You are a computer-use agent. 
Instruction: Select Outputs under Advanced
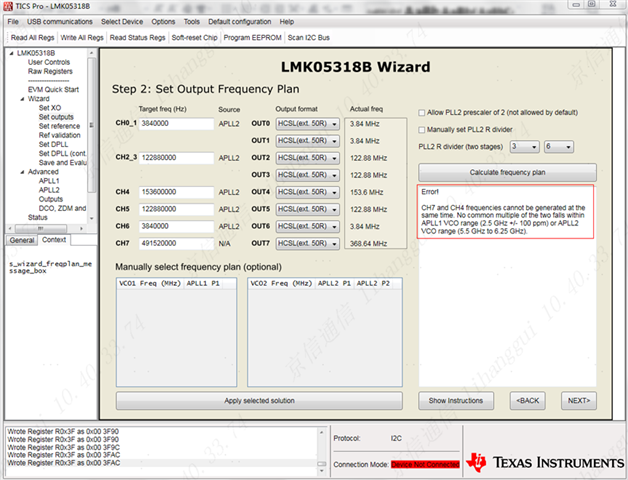(50, 200)
